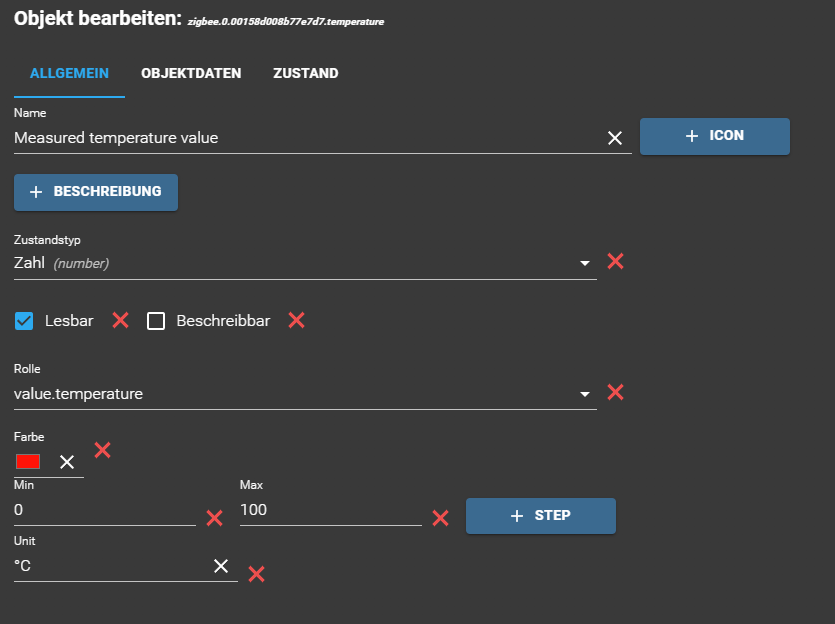Image resolution: width=835 pixels, height=624 pixels.
Task: Open the Zustand tab
Action: point(305,73)
